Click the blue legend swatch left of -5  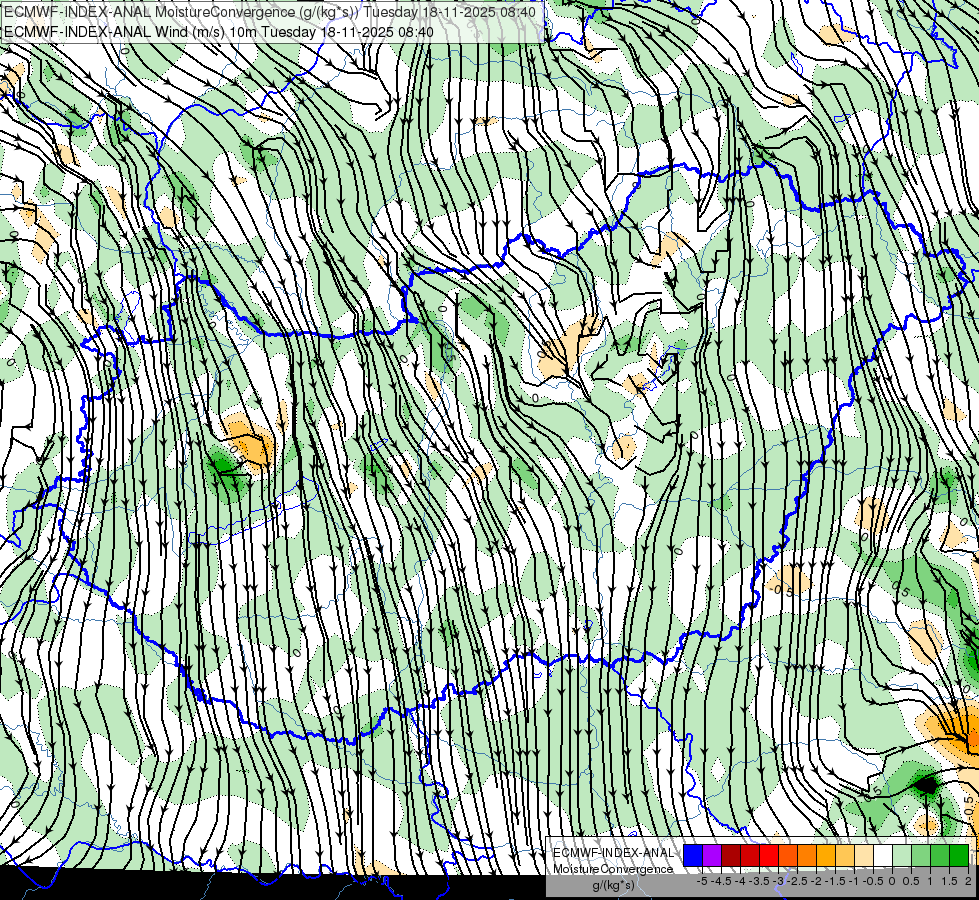click(x=692, y=855)
